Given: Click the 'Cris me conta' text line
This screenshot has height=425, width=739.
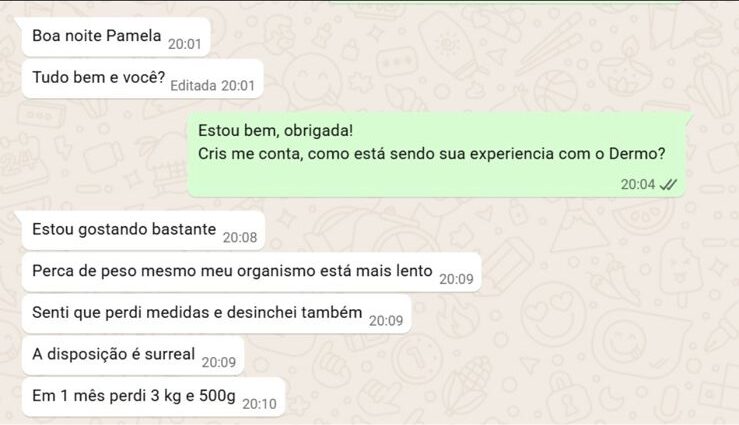Looking at the screenshot, I should click(431, 154).
